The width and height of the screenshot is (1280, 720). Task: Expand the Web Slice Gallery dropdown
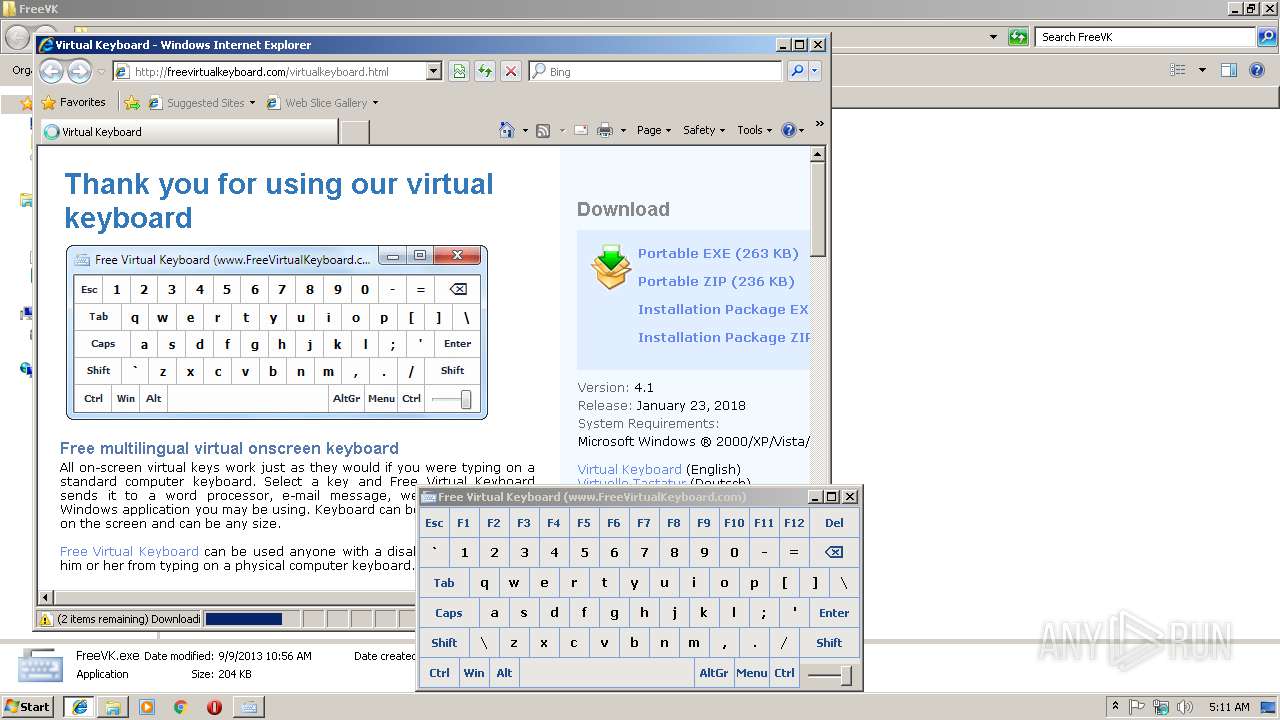[375, 103]
